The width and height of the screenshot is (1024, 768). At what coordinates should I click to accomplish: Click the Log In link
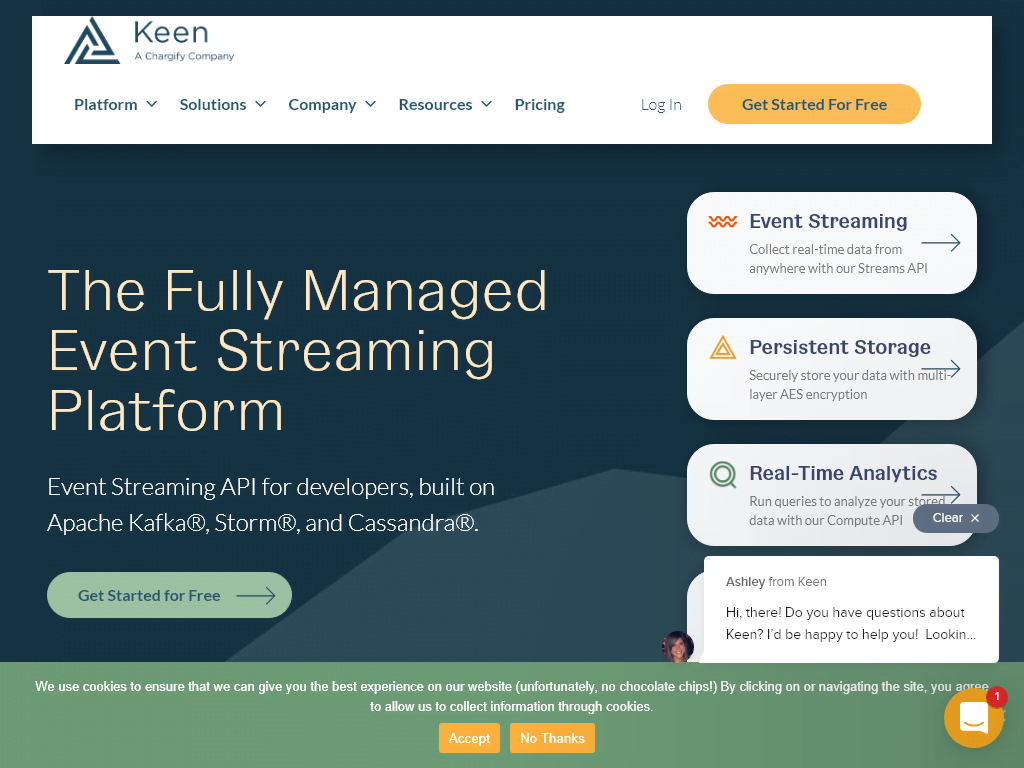coord(660,104)
